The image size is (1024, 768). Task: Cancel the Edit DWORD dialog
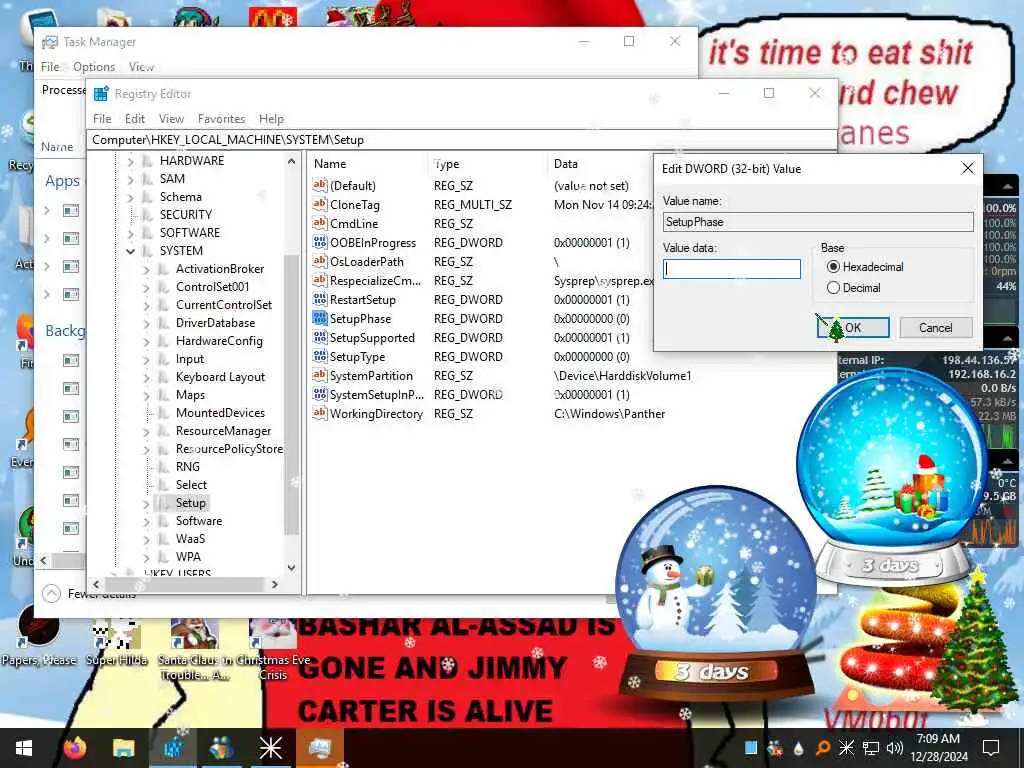(936, 328)
